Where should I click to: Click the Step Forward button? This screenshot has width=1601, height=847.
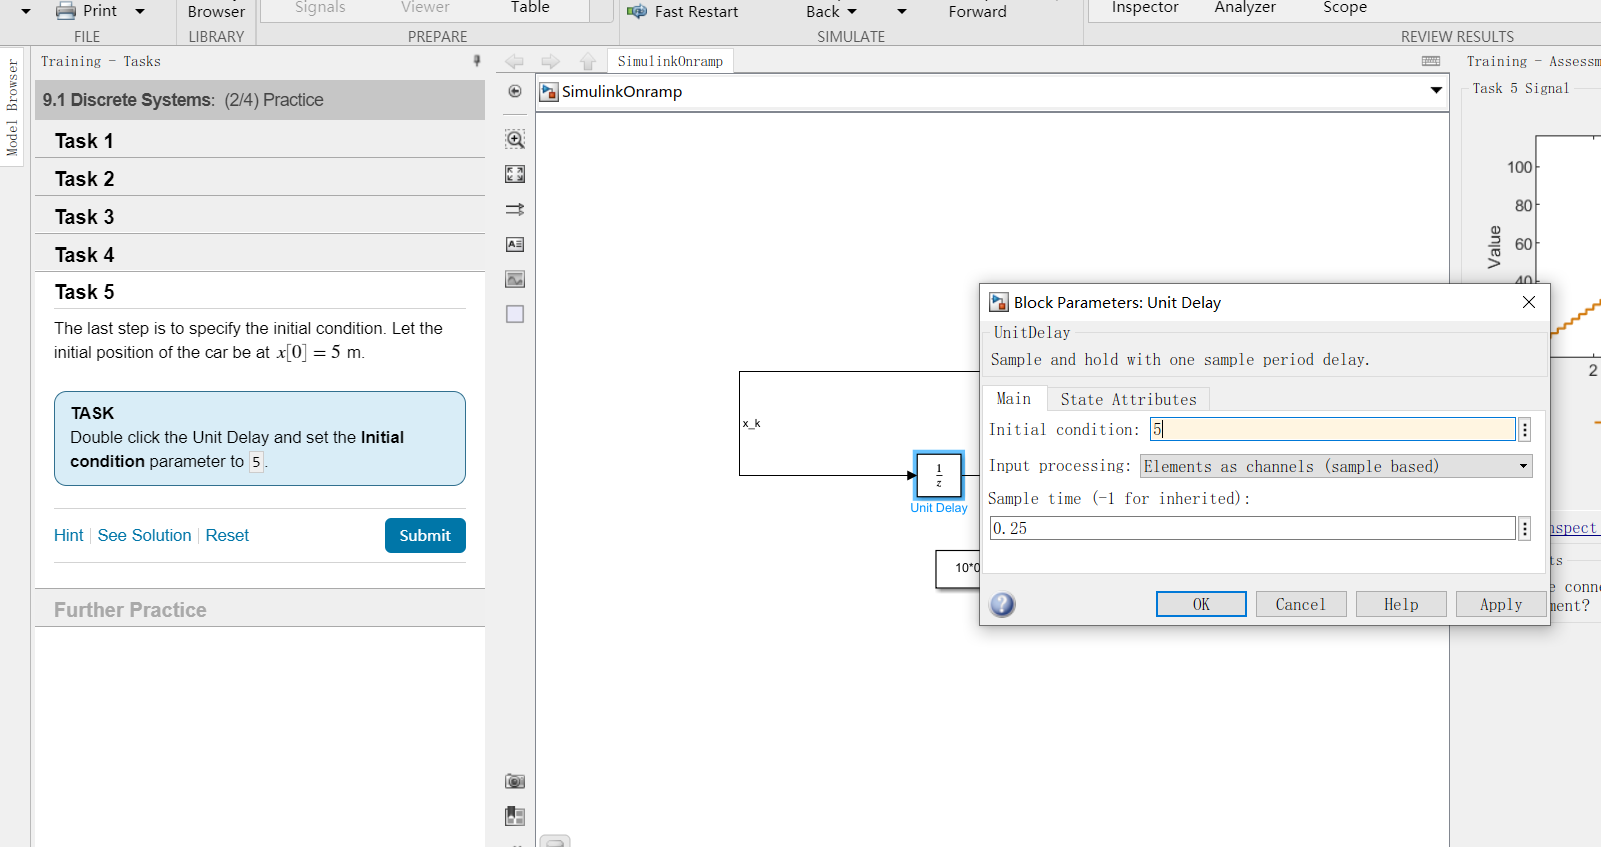click(x=977, y=12)
